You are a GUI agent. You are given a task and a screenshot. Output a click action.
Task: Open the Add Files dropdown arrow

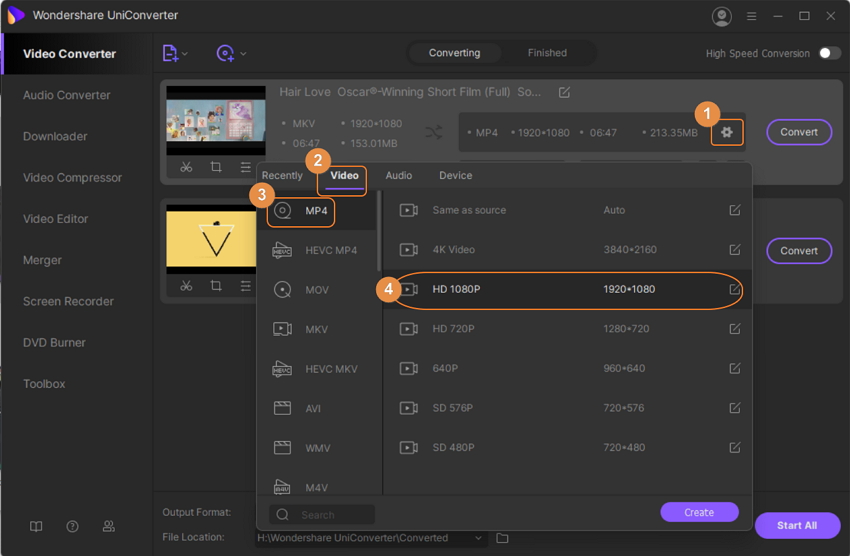(185, 54)
